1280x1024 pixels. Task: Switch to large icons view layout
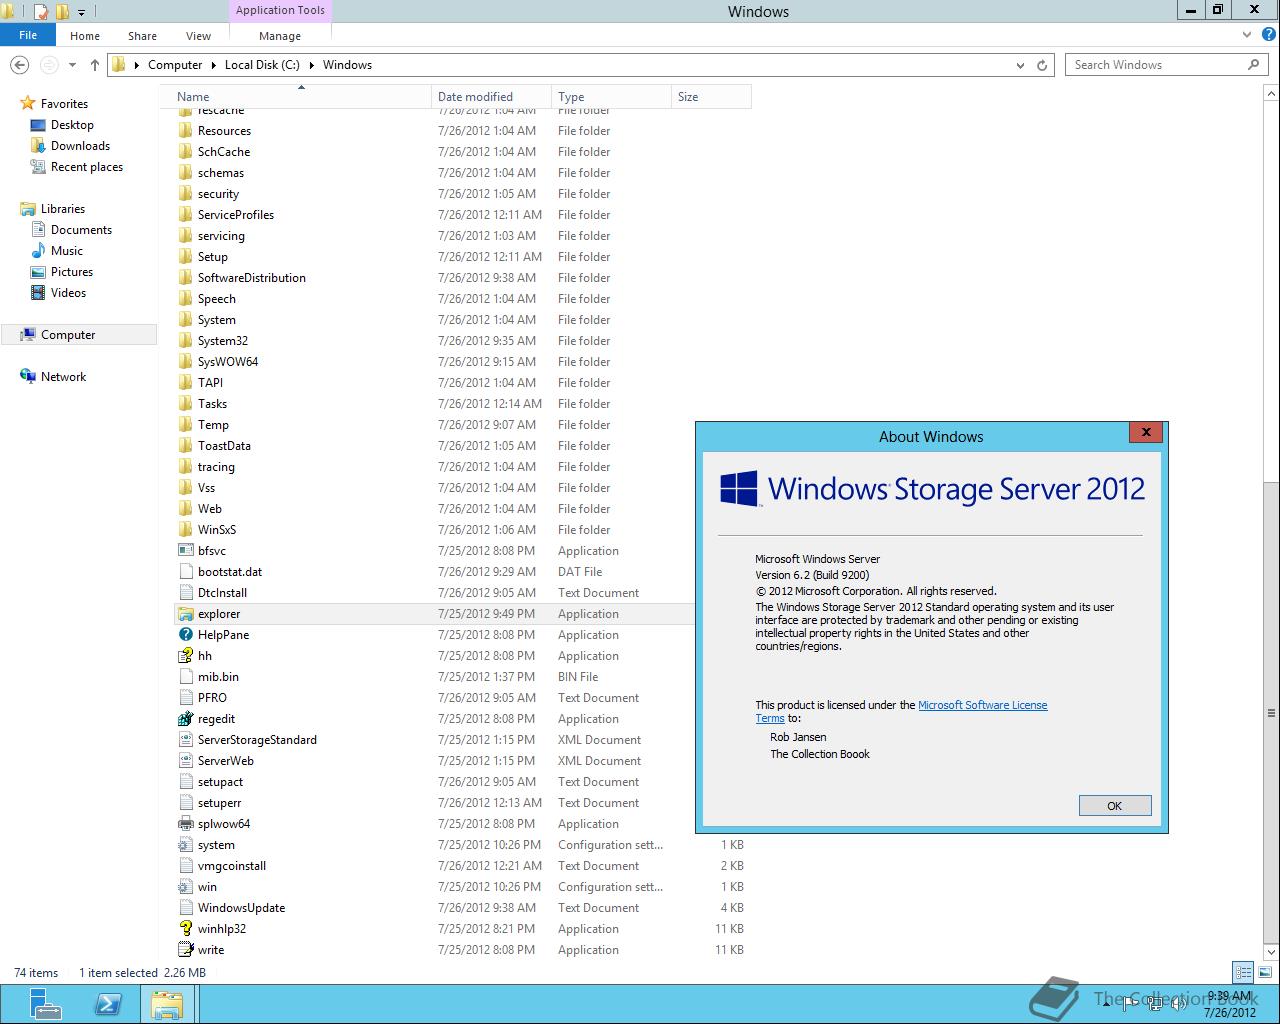coord(1264,972)
